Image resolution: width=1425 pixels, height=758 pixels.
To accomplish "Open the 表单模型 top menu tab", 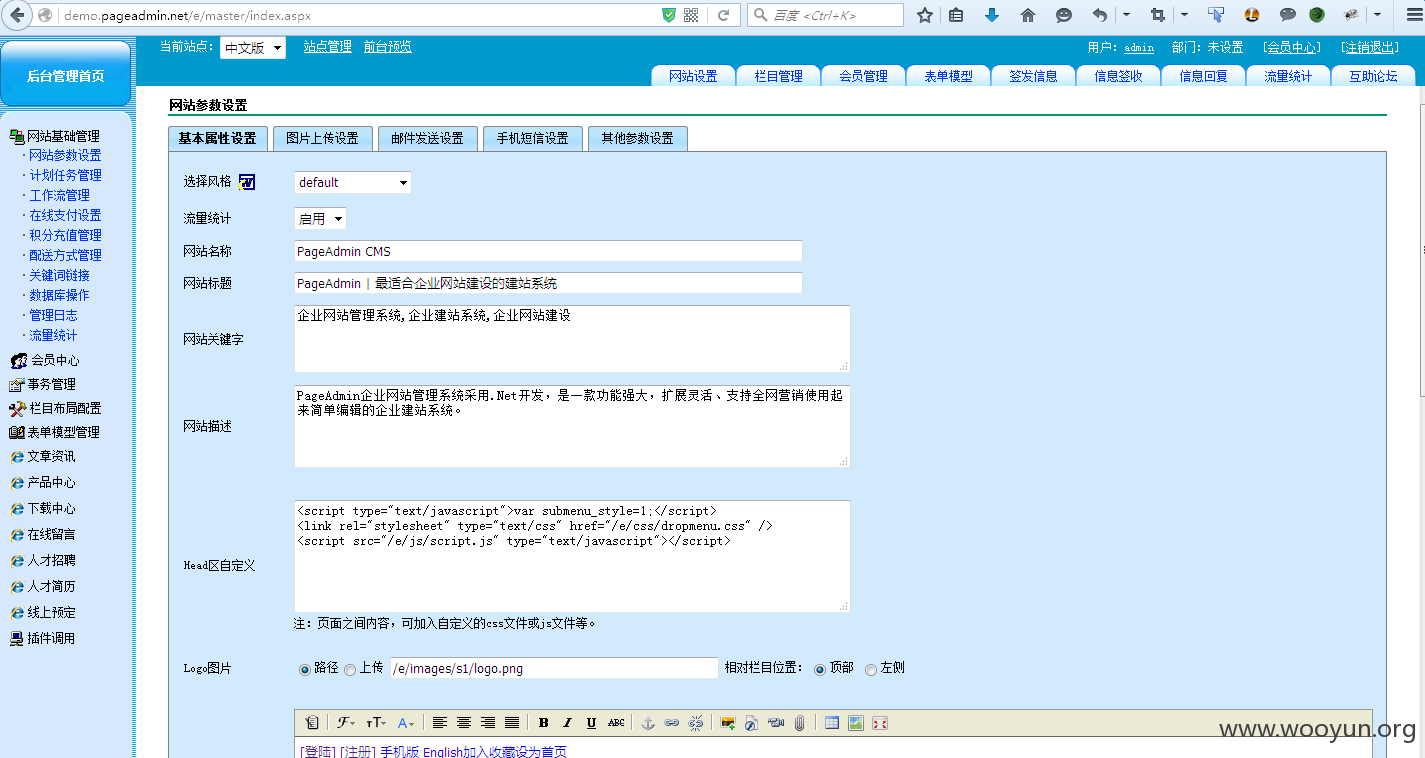I will click(948, 76).
